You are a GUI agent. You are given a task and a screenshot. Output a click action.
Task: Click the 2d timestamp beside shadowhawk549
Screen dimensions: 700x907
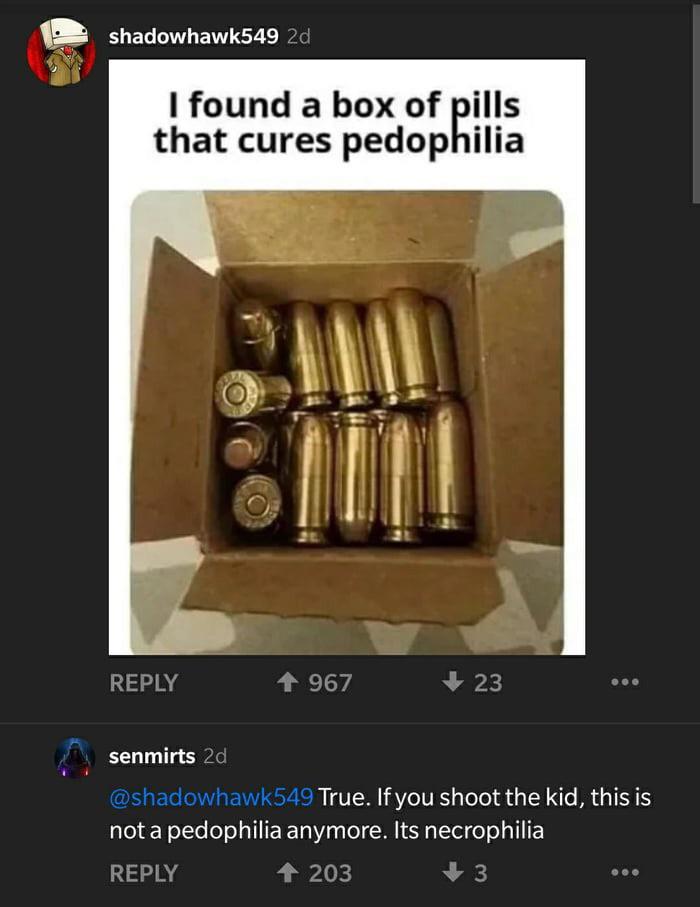(299, 36)
